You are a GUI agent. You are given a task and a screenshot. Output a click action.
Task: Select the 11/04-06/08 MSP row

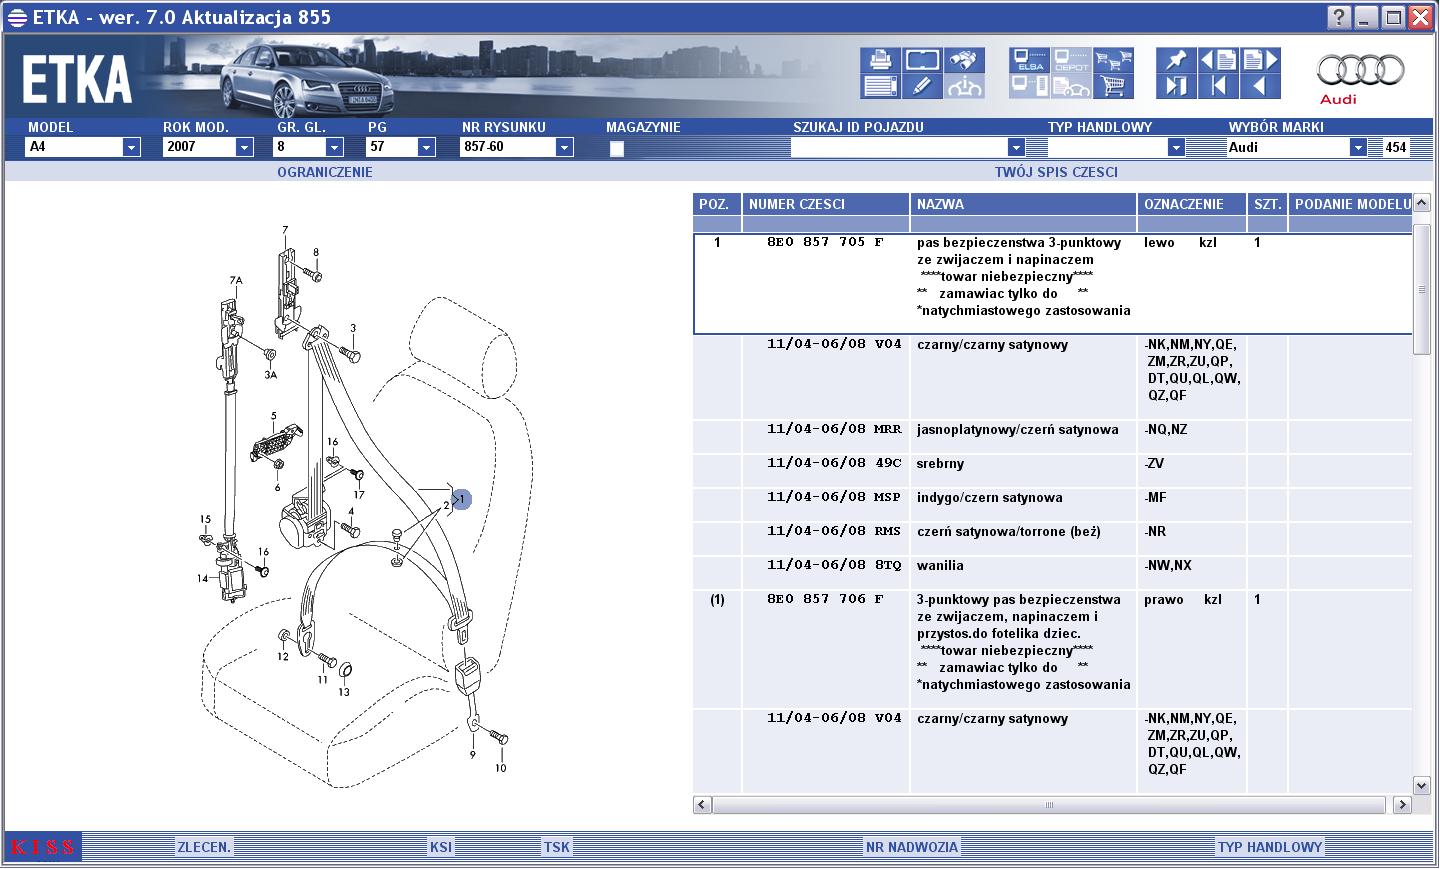pyautogui.click(x=1052, y=506)
